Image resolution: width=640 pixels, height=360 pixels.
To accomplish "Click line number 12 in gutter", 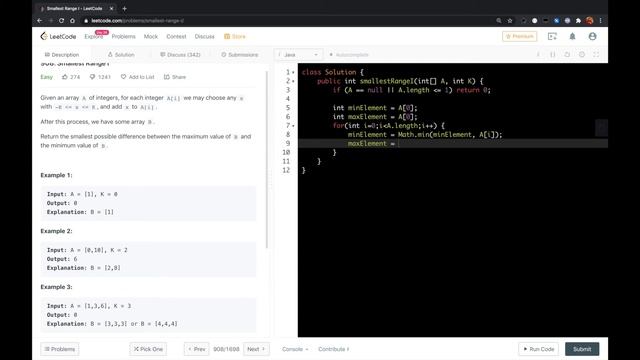I will pyautogui.click(x=286, y=170).
